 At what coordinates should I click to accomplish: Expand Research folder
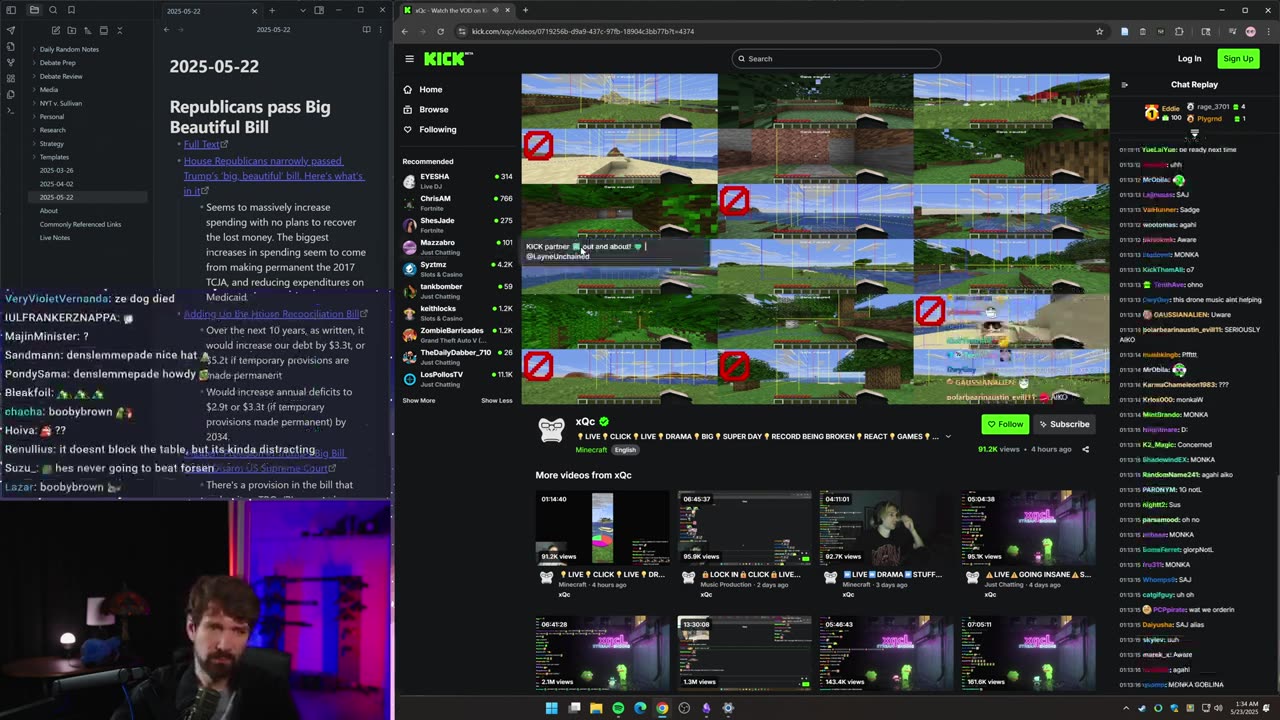[x=52, y=130]
